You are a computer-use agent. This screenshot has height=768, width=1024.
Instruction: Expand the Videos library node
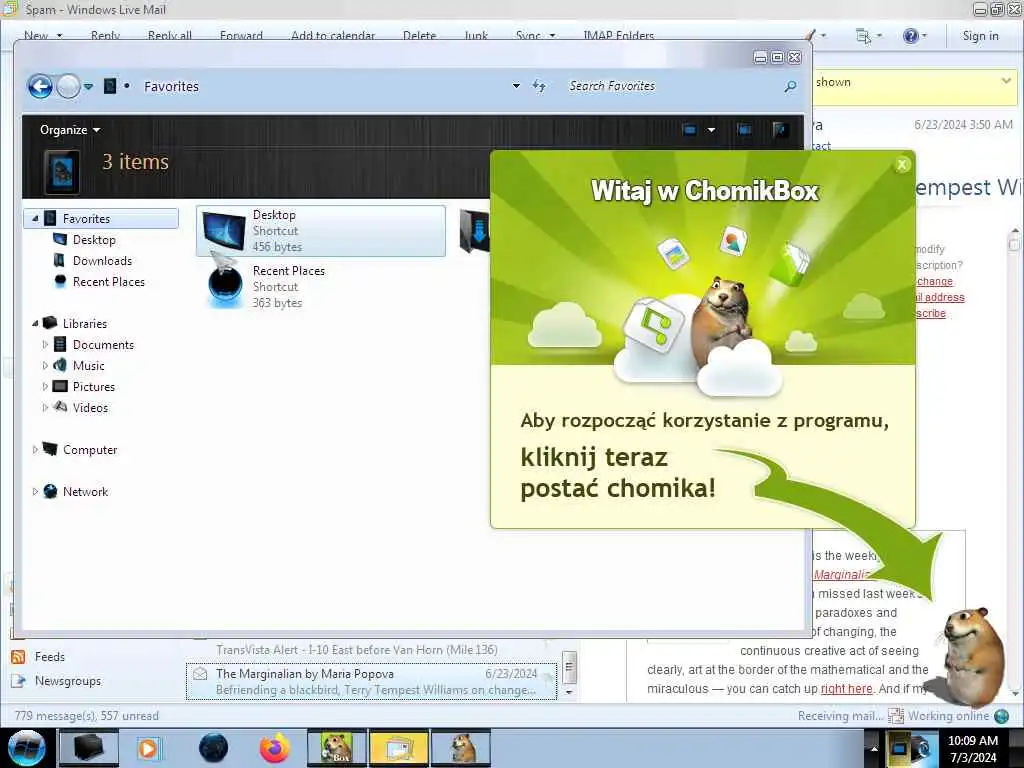(45, 407)
